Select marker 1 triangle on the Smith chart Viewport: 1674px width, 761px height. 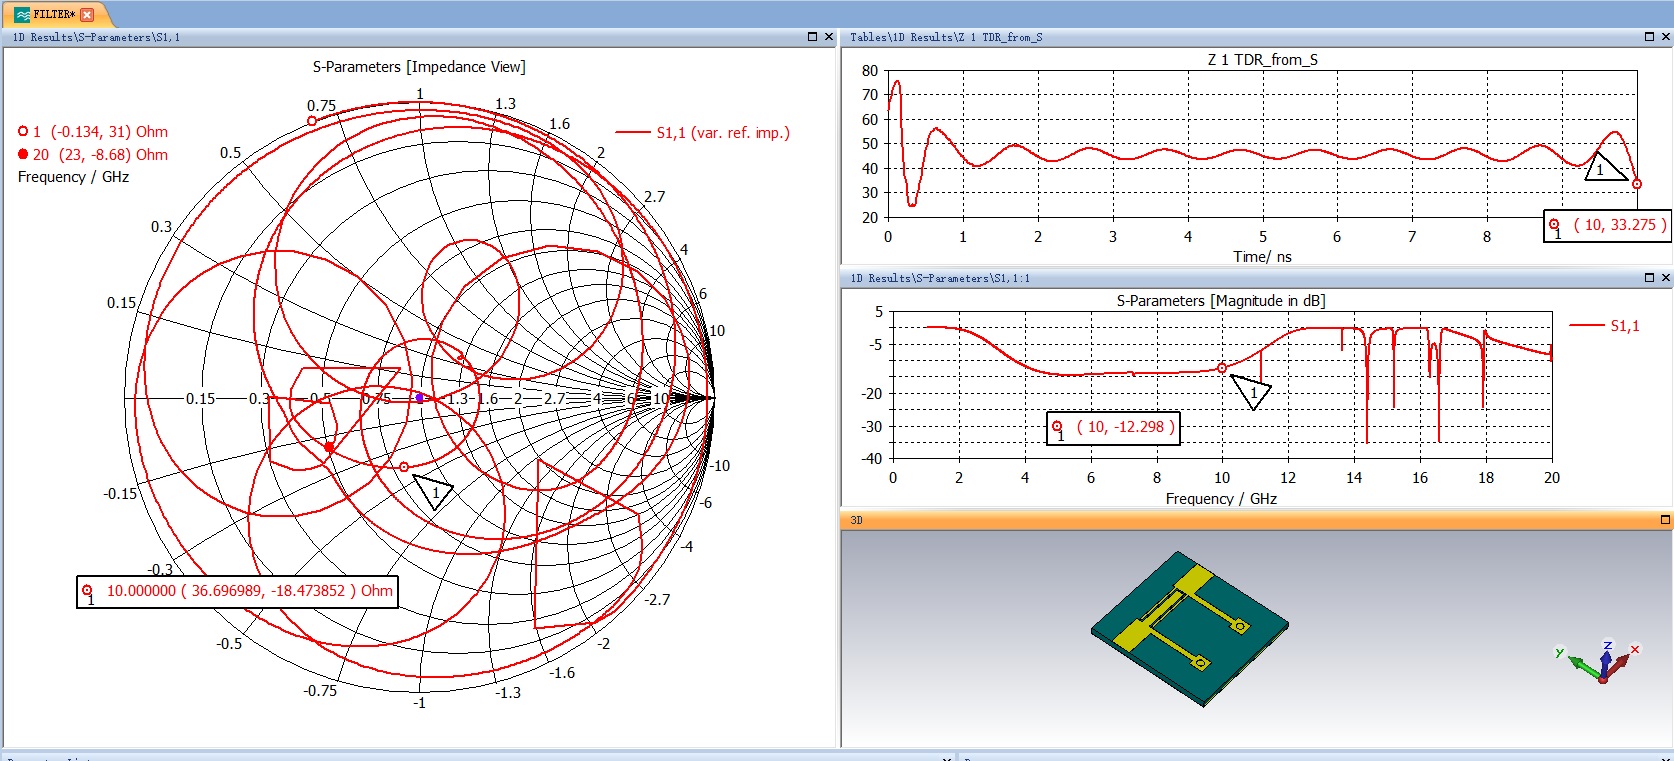click(x=434, y=491)
